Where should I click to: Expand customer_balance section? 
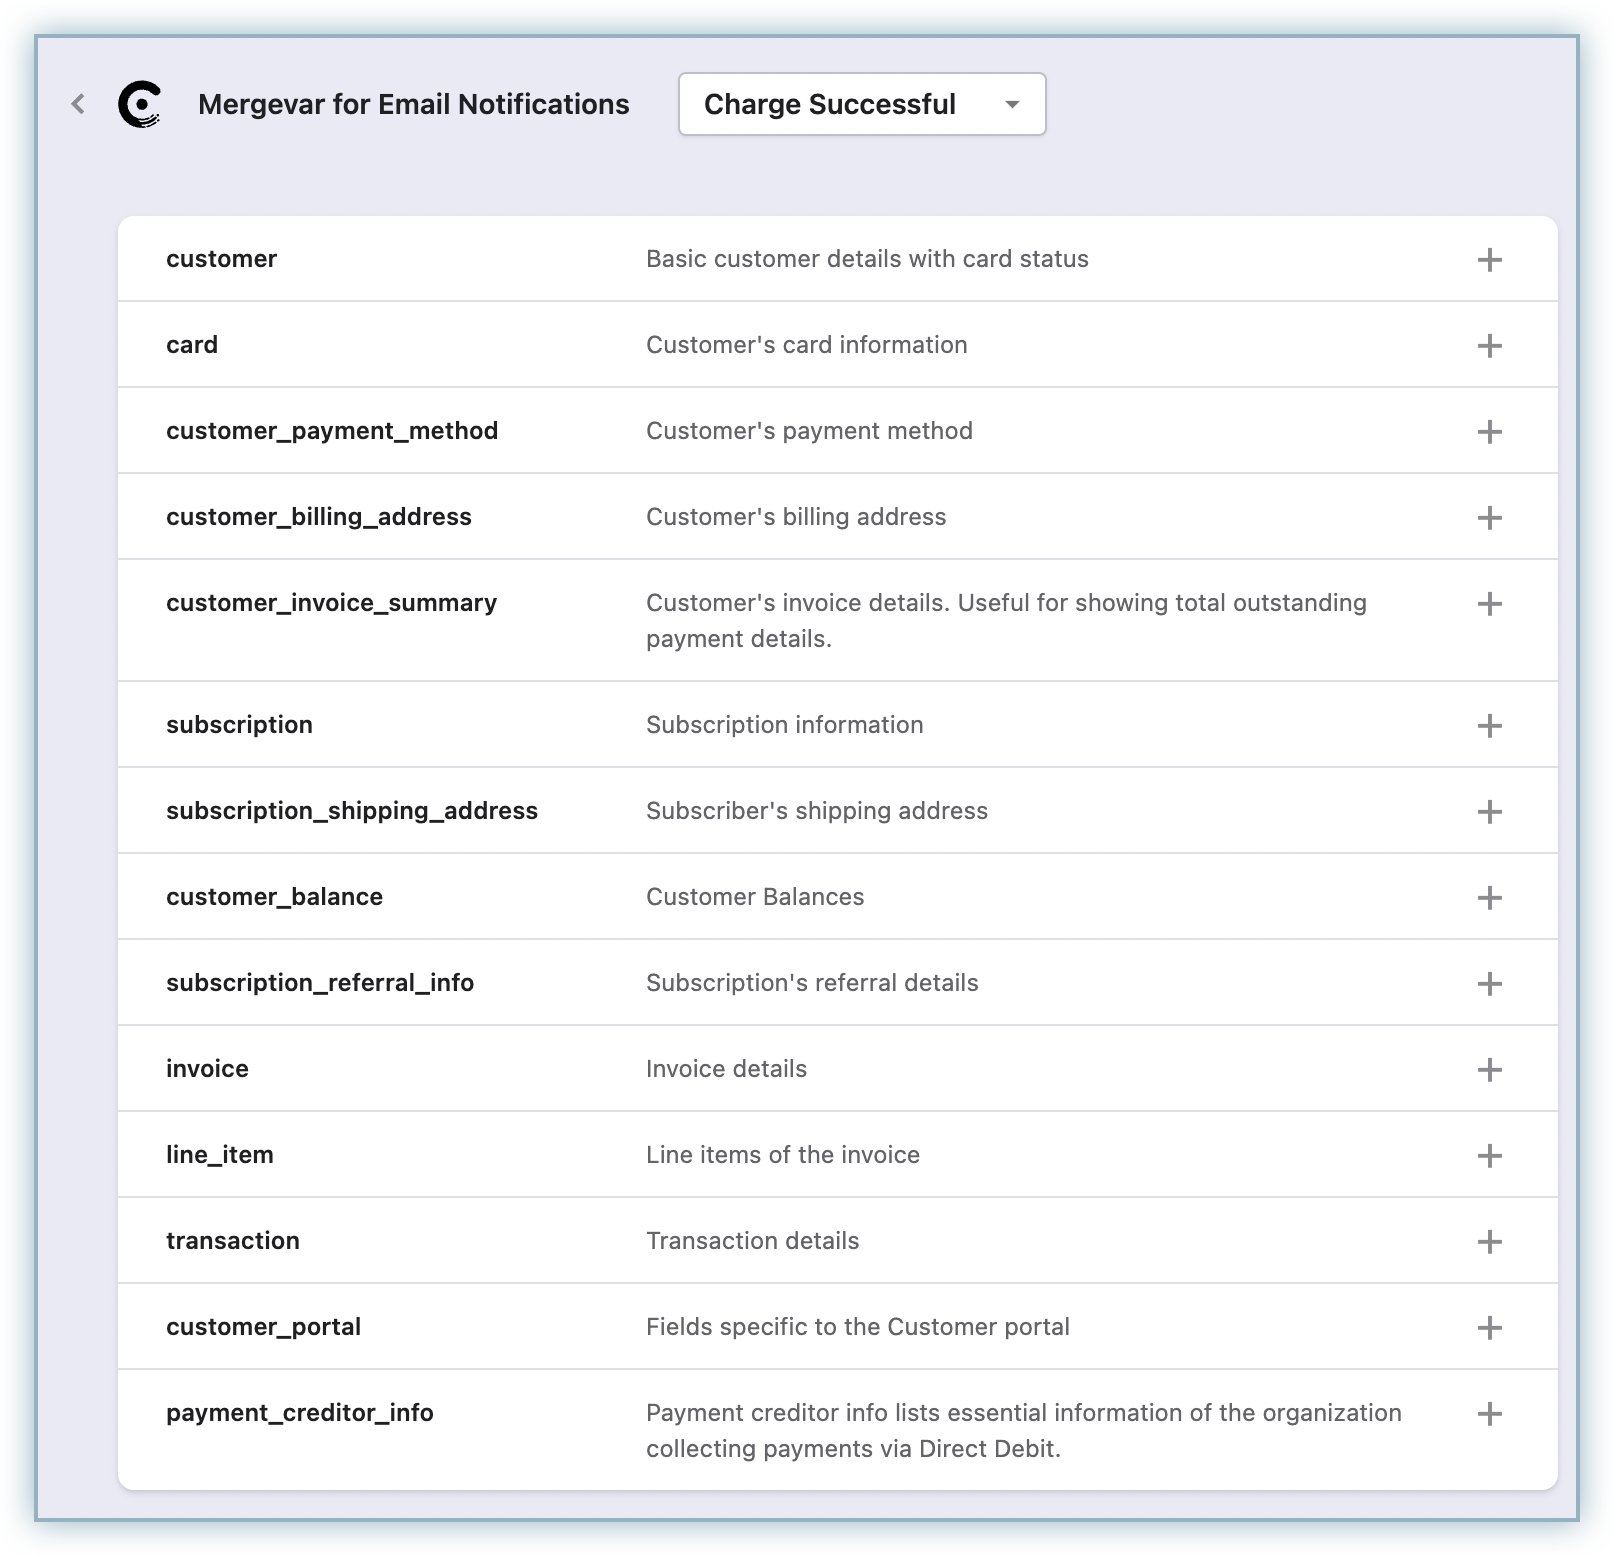(1489, 898)
